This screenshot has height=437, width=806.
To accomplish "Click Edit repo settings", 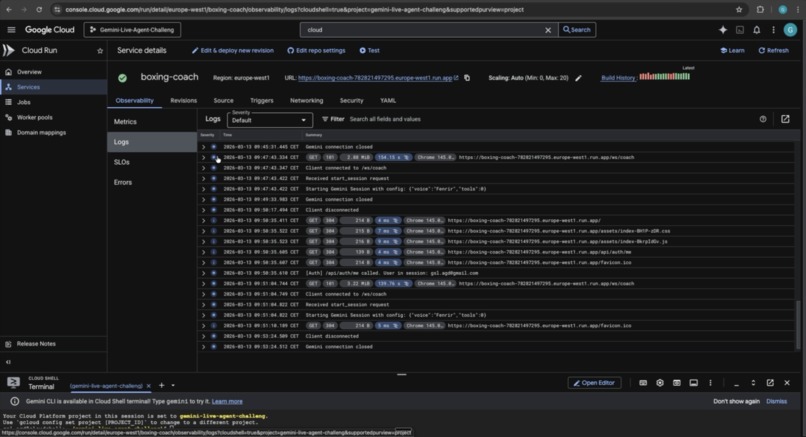I will 316,50.
